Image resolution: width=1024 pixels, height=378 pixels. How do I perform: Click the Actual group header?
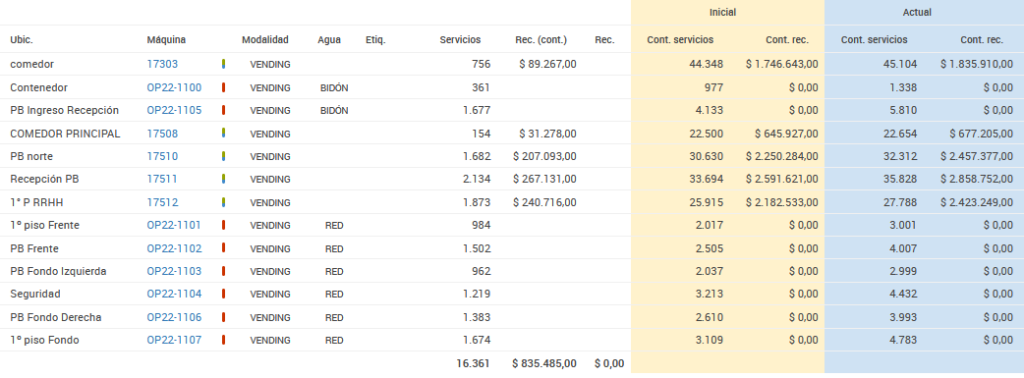pos(917,12)
